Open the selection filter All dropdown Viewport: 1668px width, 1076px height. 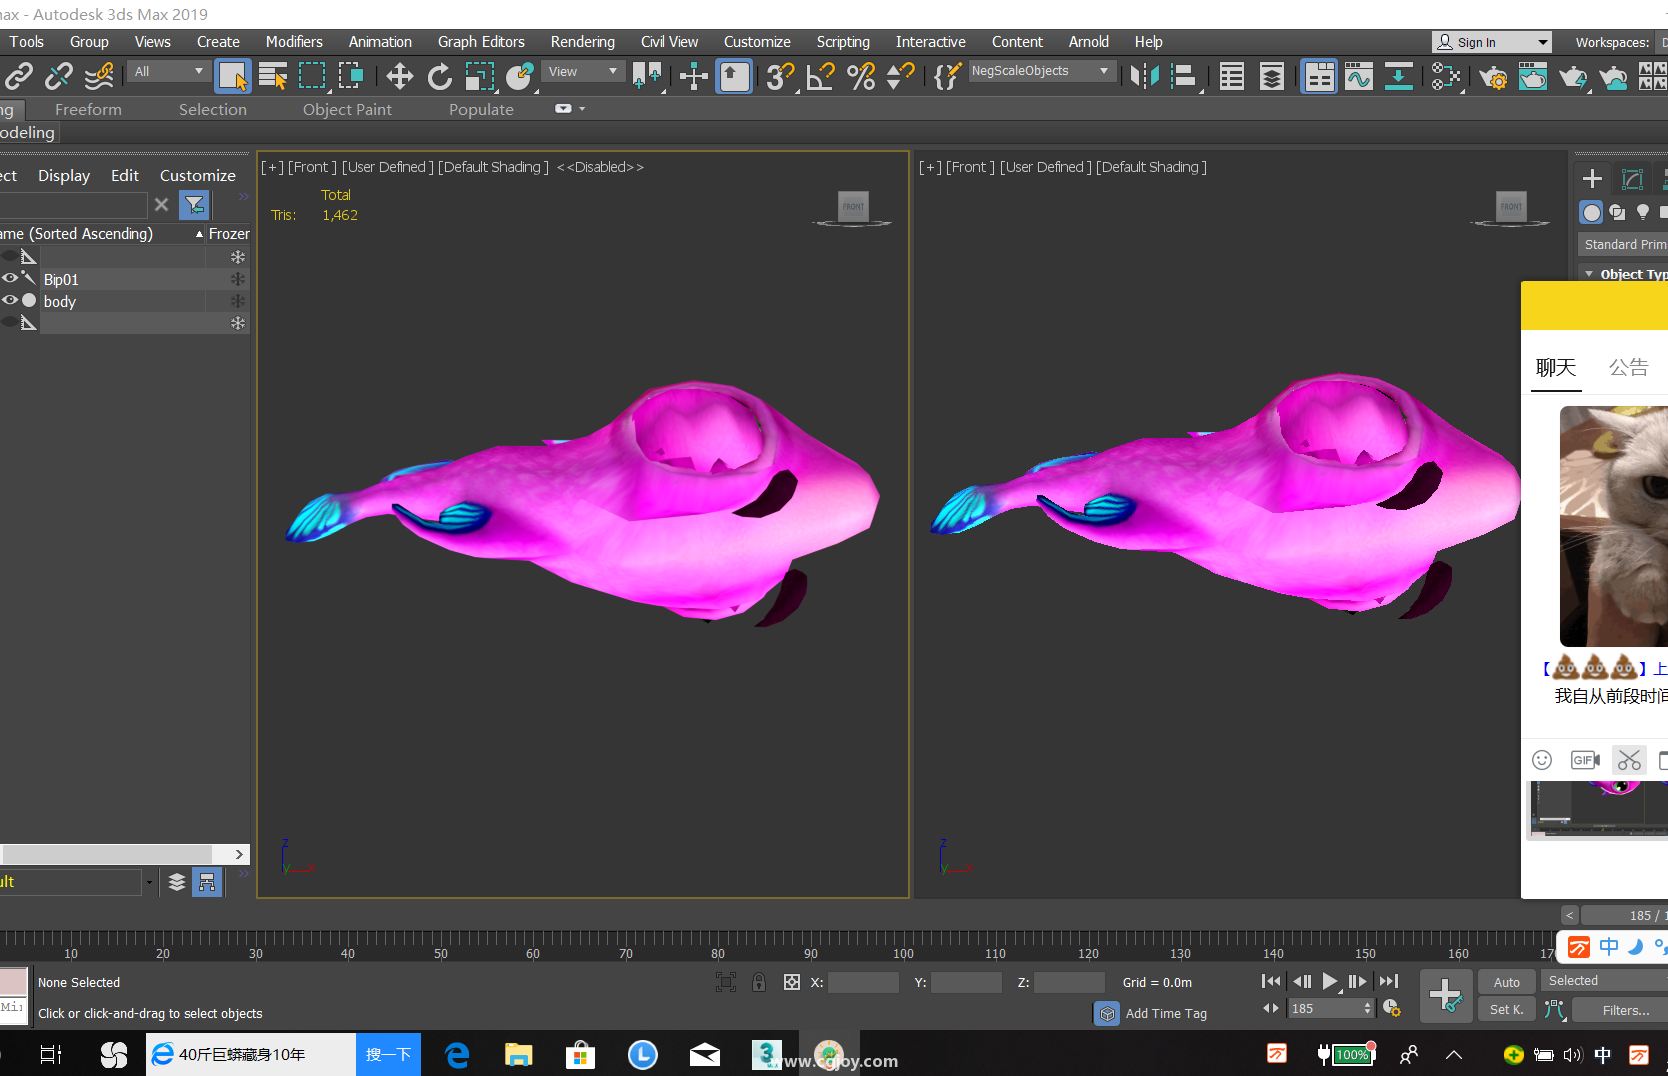coord(168,71)
